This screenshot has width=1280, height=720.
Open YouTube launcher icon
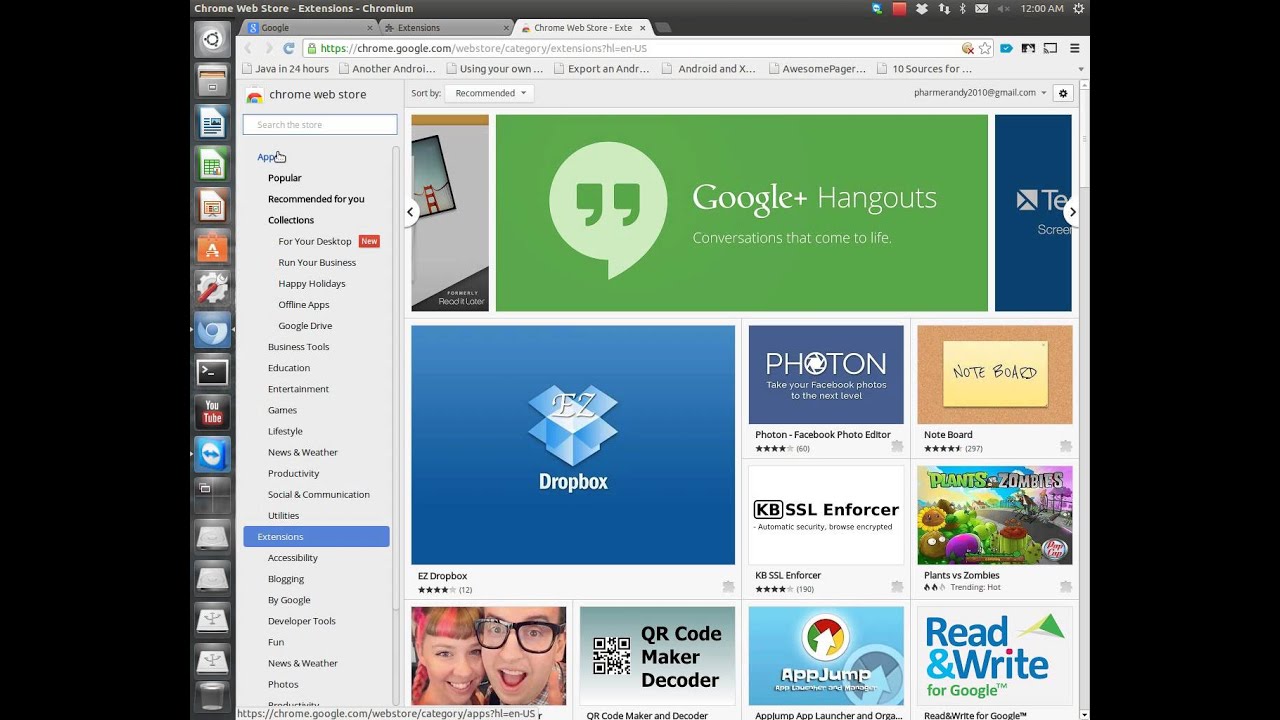point(212,413)
